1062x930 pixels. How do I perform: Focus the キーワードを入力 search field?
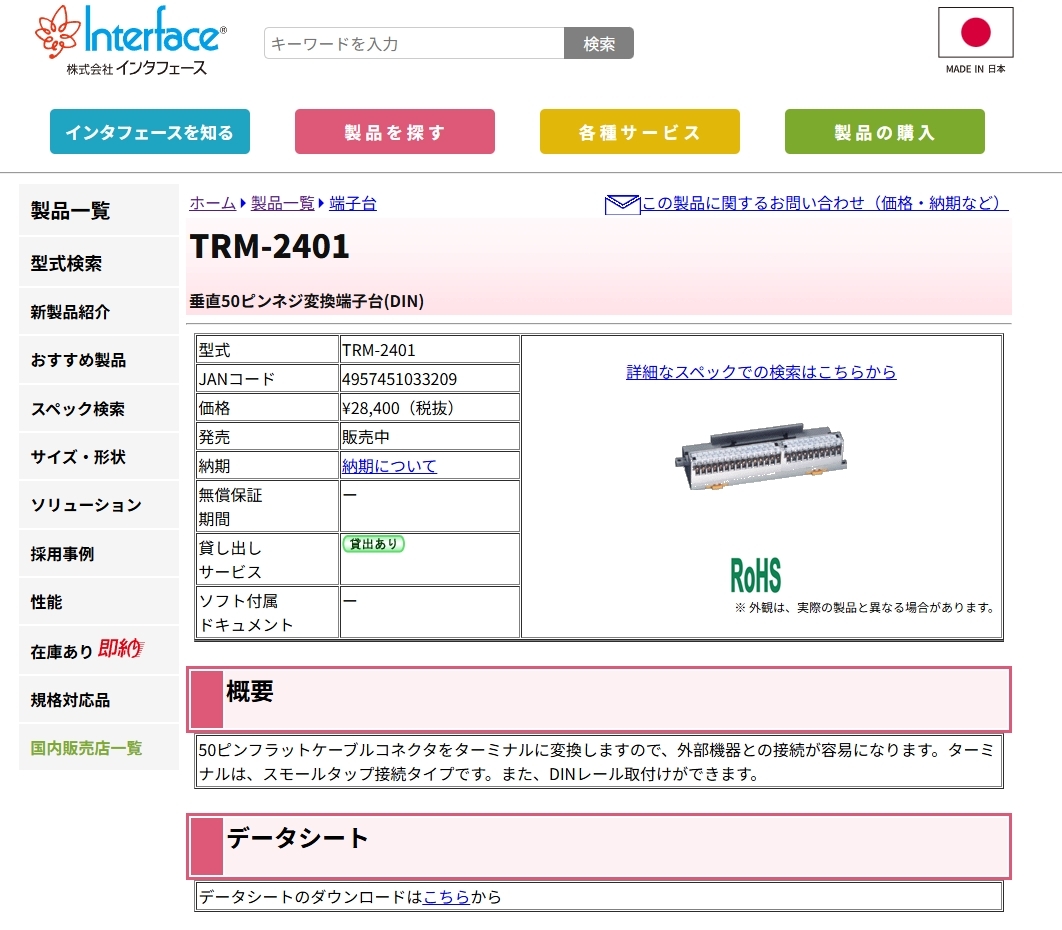click(414, 43)
